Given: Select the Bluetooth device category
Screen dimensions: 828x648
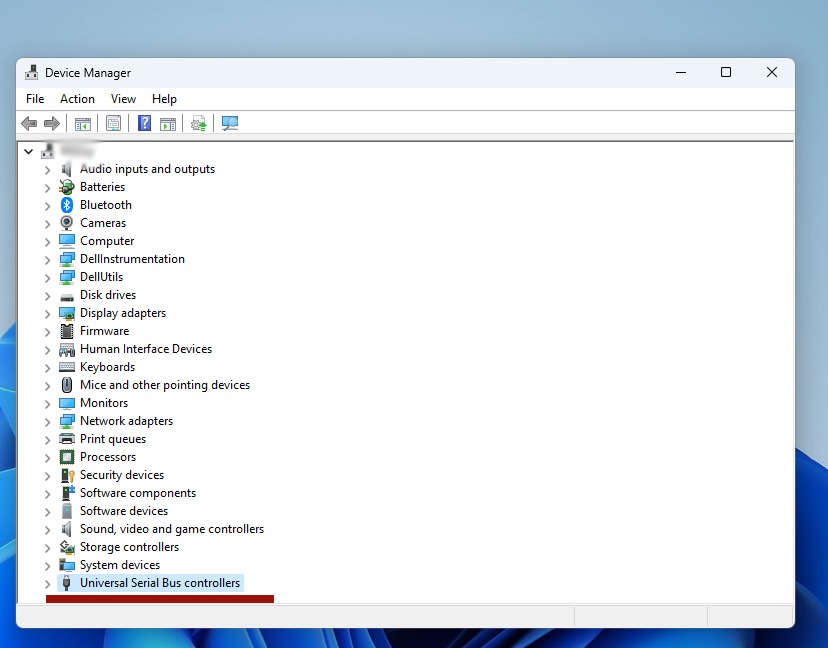Looking at the screenshot, I should [105, 204].
